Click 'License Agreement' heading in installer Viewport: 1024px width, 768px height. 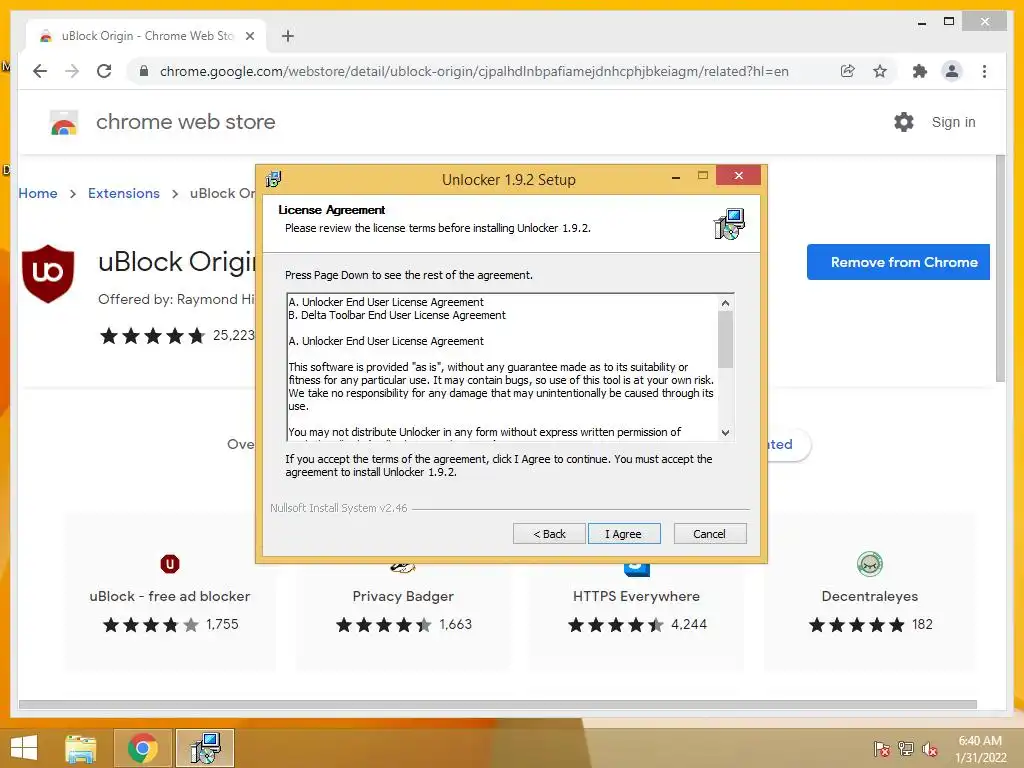(332, 210)
